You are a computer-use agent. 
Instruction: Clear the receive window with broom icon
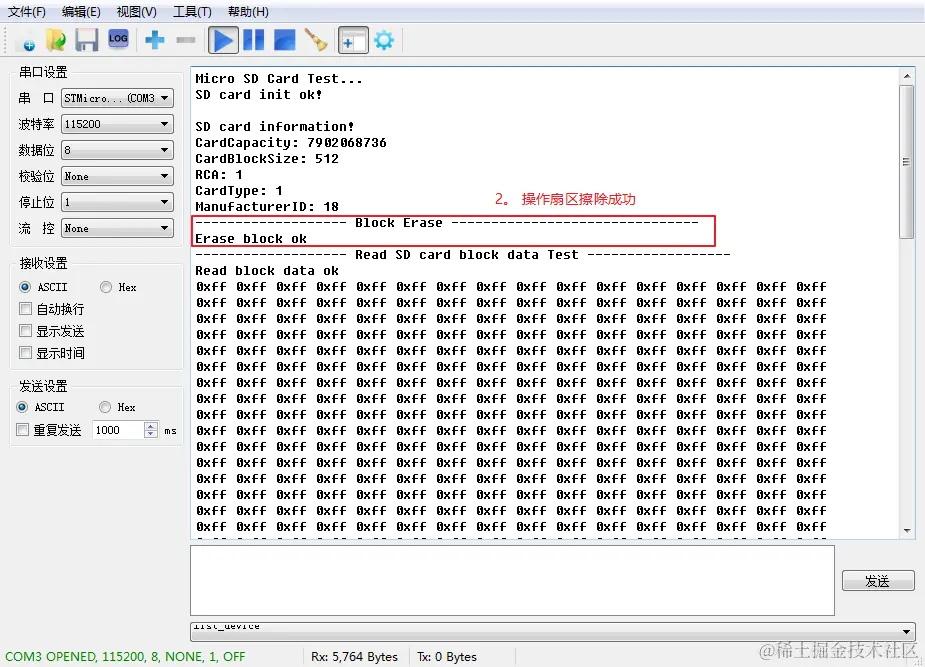[316, 40]
